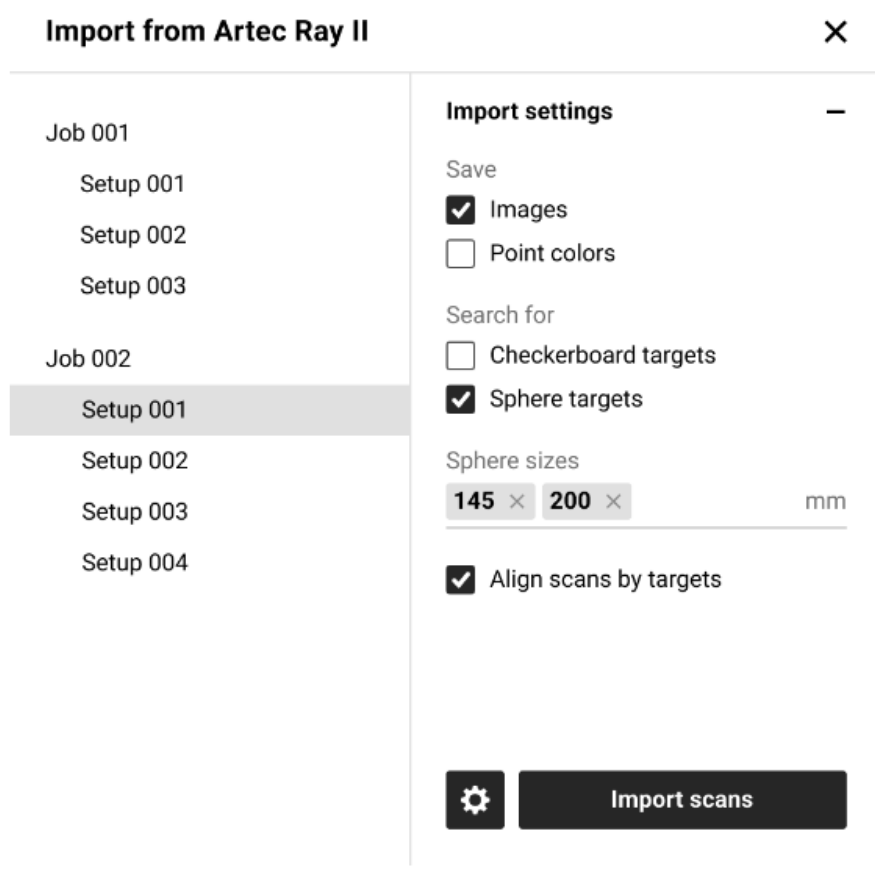Select Setup 001 under Job 001
This screenshot has height=872, width=875.
click(x=132, y=184)
